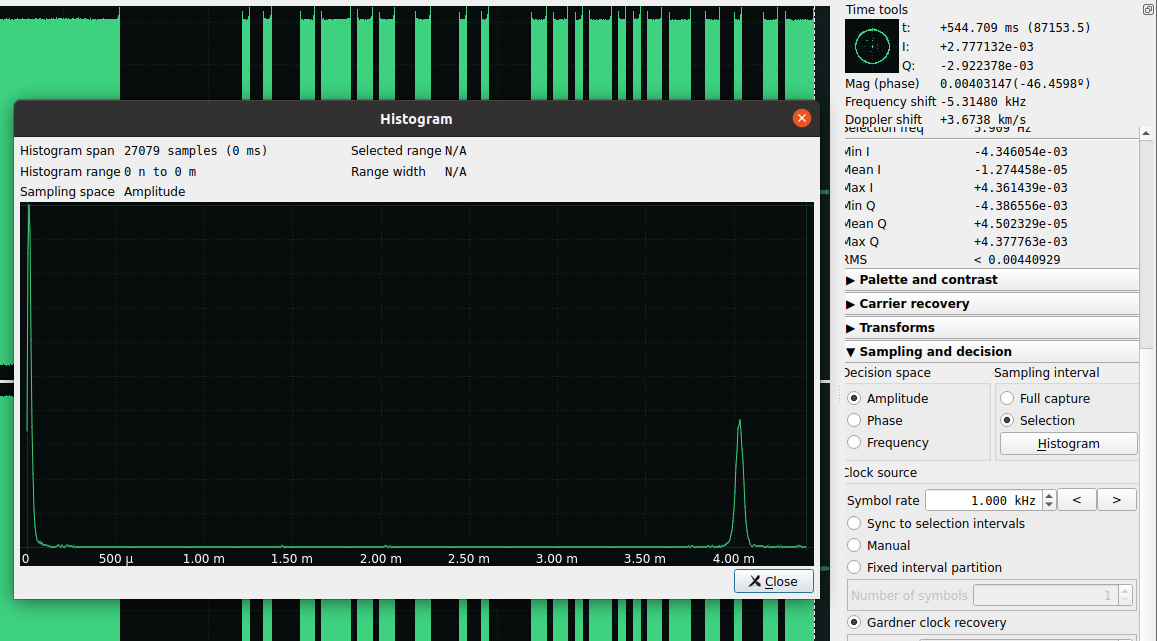Expand the Transforms section
This screenshot has height=641, width=1157.
coord(896,328)
